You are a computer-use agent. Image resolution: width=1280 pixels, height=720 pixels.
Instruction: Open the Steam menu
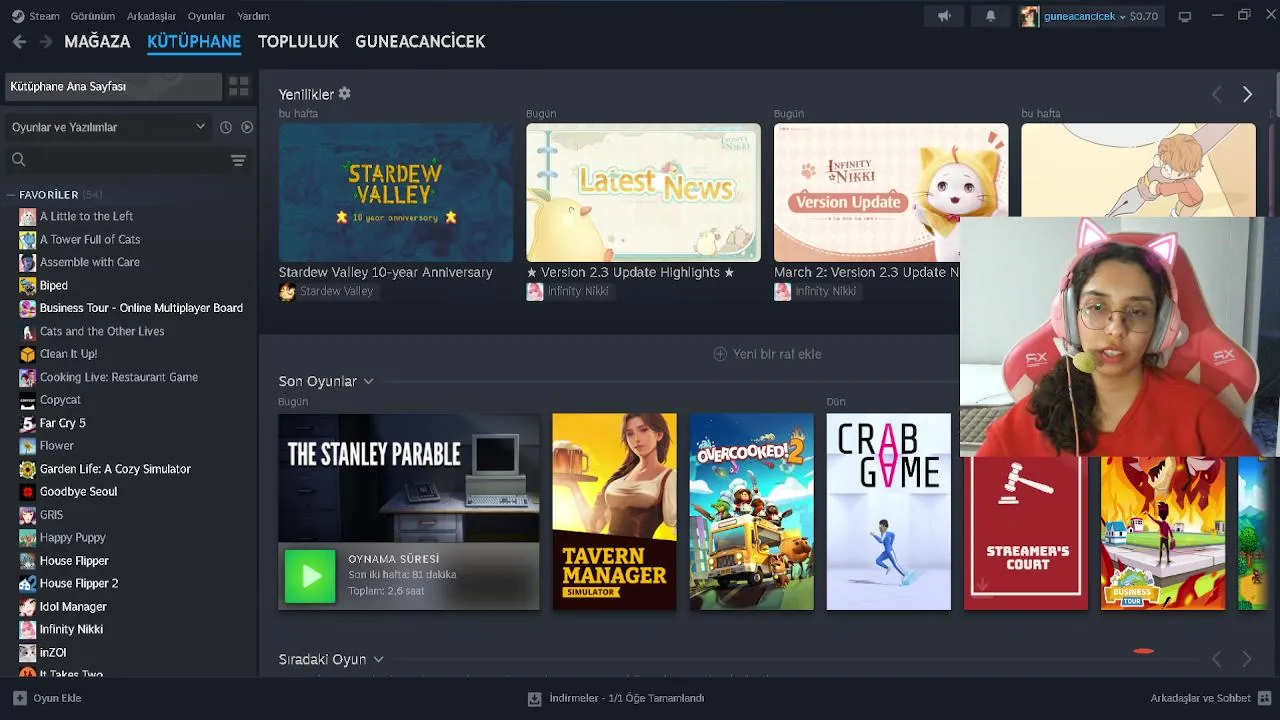tap(44, 16)
